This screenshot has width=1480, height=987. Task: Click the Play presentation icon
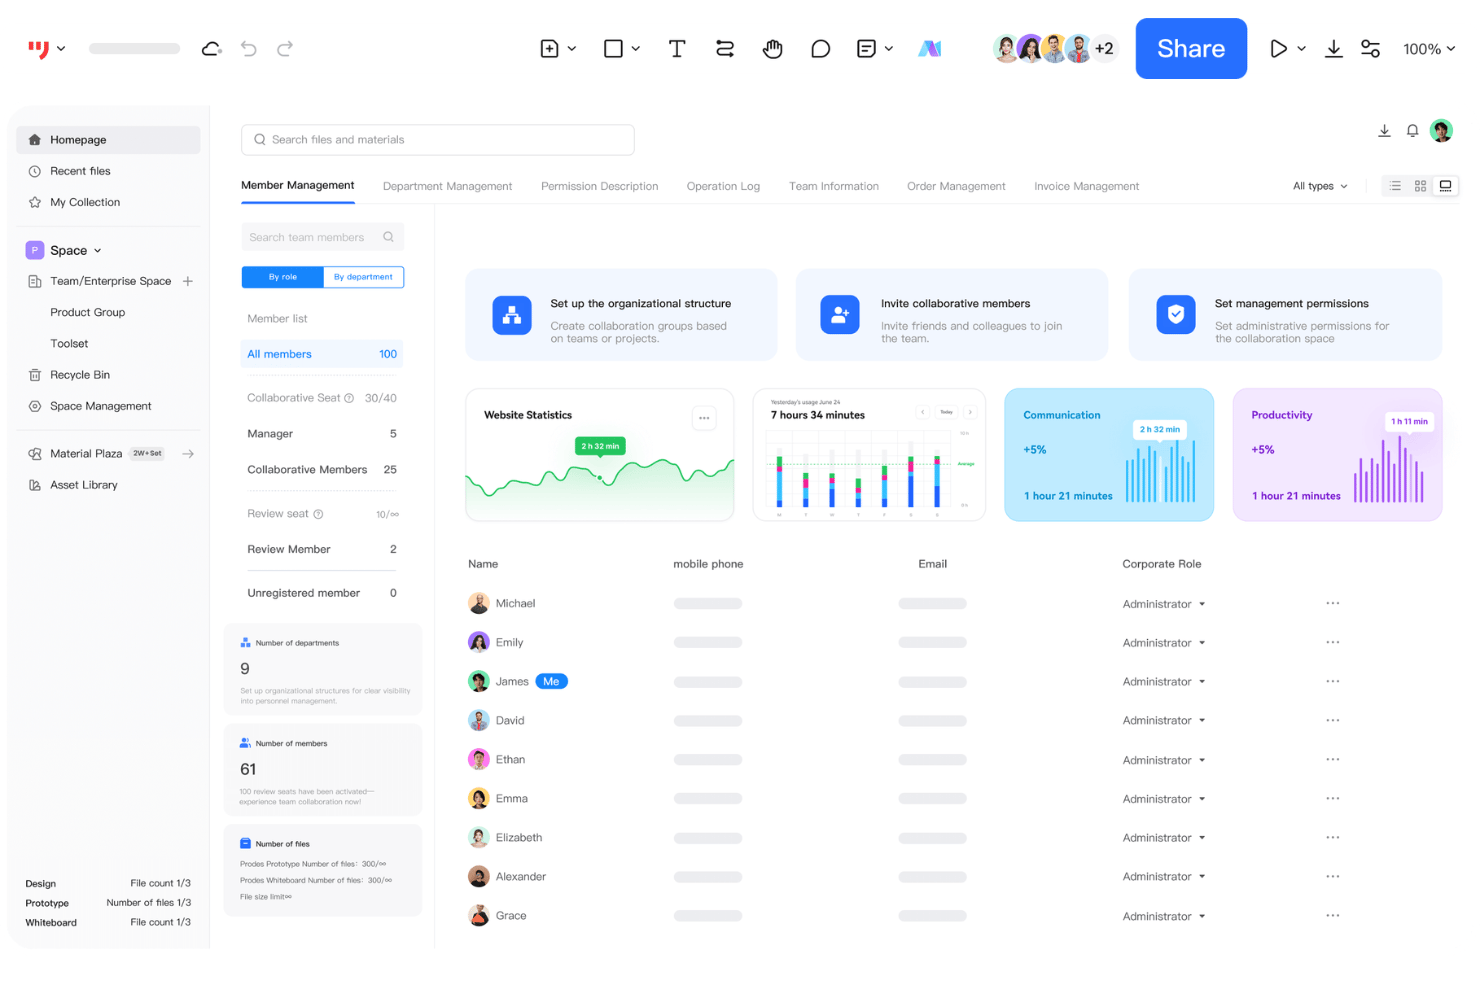pos(1278,48)
